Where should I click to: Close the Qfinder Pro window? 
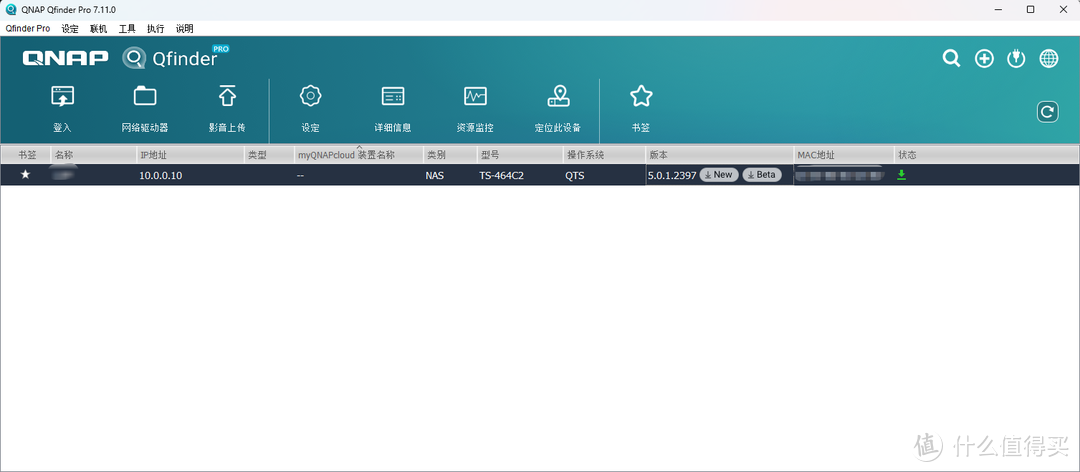(1062, 9)
